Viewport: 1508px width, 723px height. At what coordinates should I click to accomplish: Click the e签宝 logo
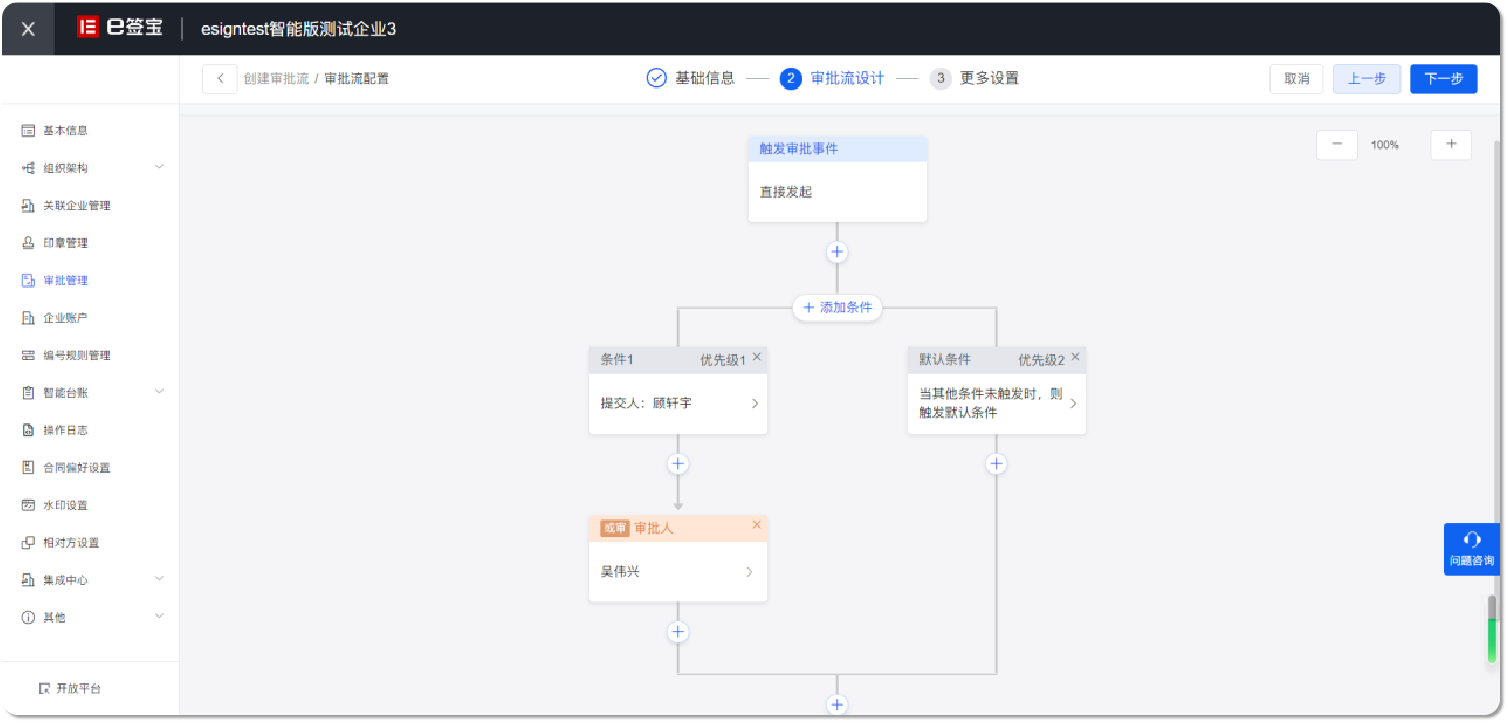pyautogui.click(x=120, y=28)
